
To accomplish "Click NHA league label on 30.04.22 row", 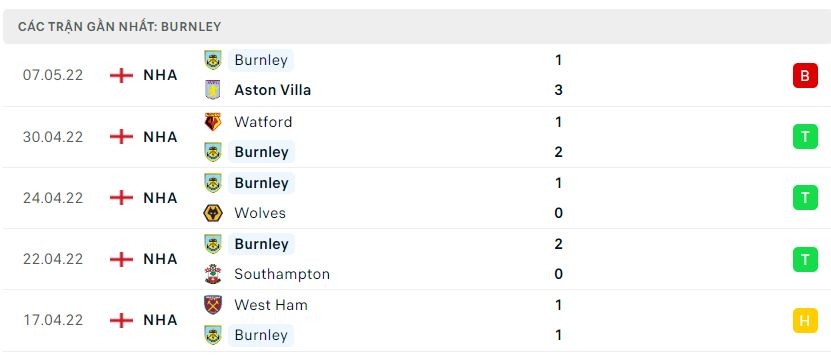I will pos(160,137).
